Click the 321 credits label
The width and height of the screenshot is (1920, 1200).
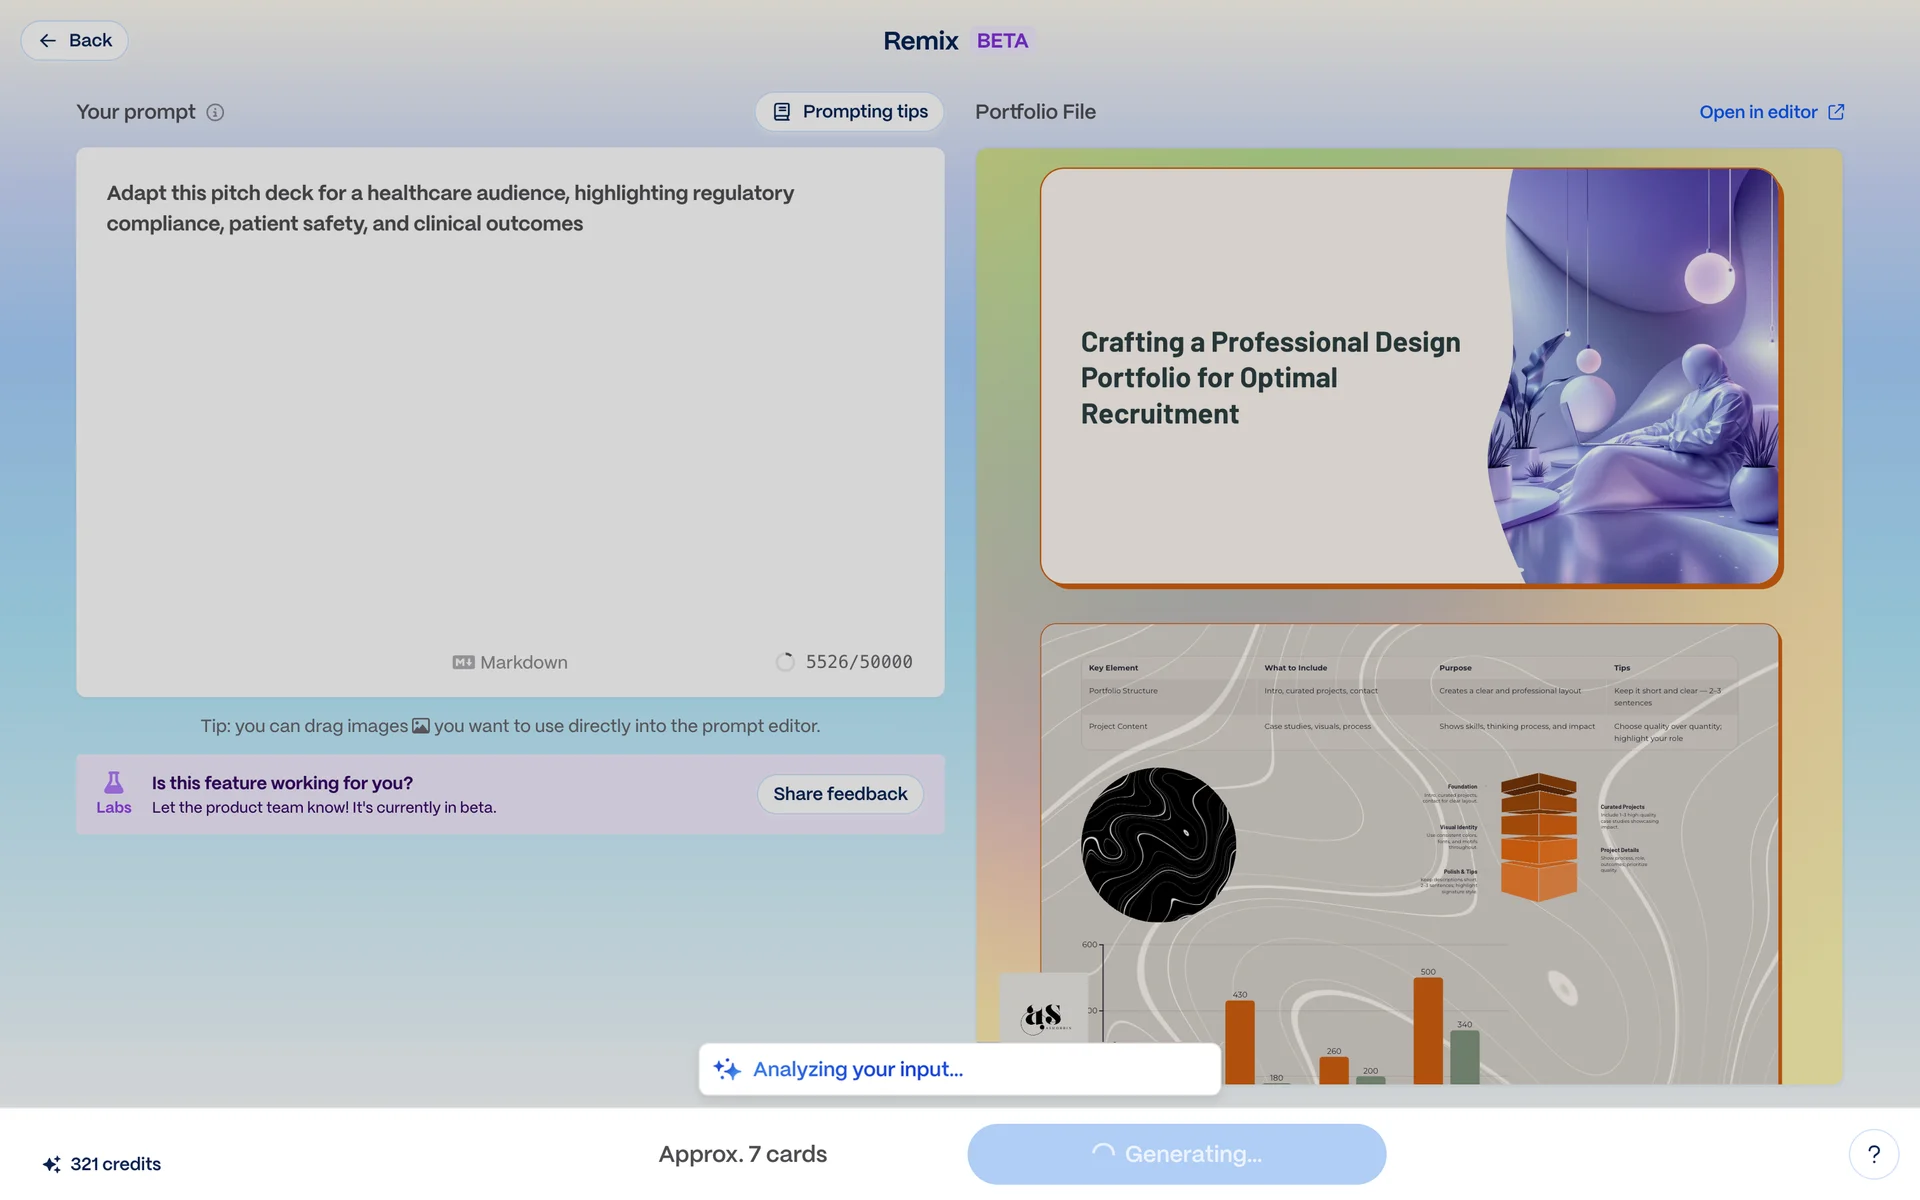tap(116, 1164)
